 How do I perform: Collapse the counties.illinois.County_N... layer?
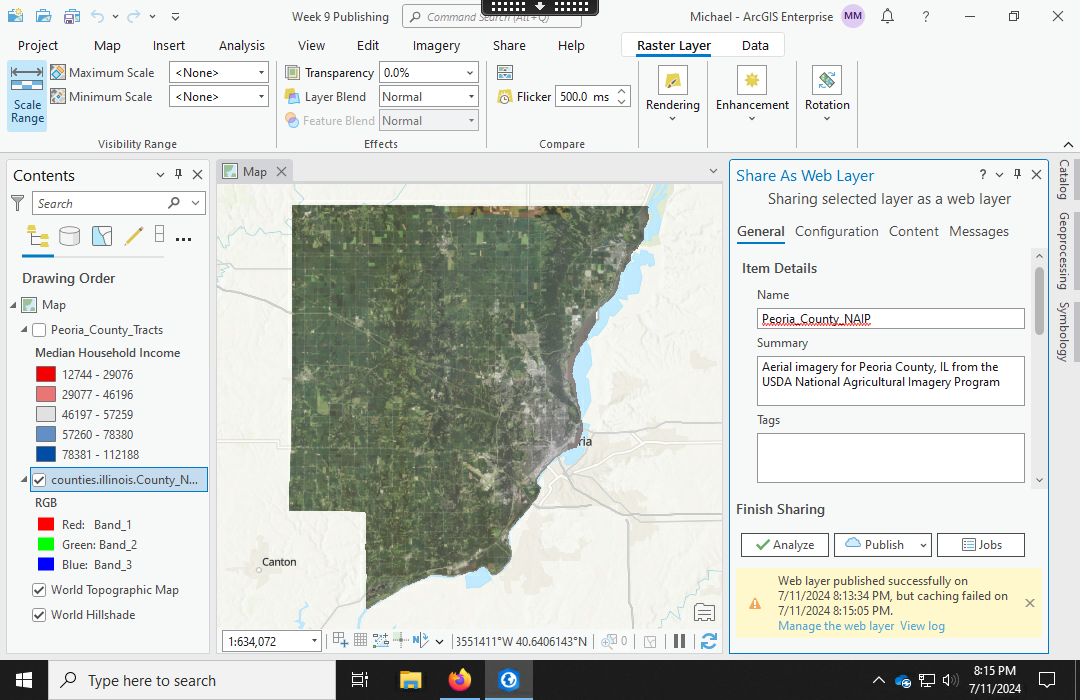(x=24, y=479)
